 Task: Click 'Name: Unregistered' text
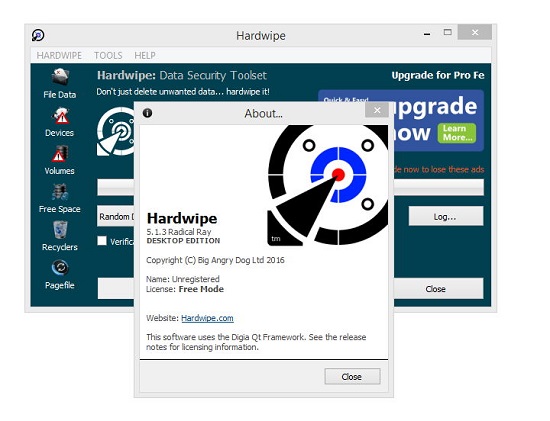click(183, 279)
